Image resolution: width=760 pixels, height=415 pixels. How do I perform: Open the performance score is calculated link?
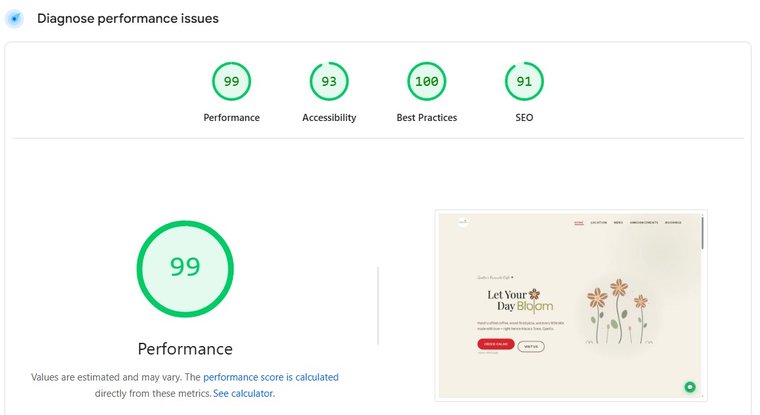[271, 377]
